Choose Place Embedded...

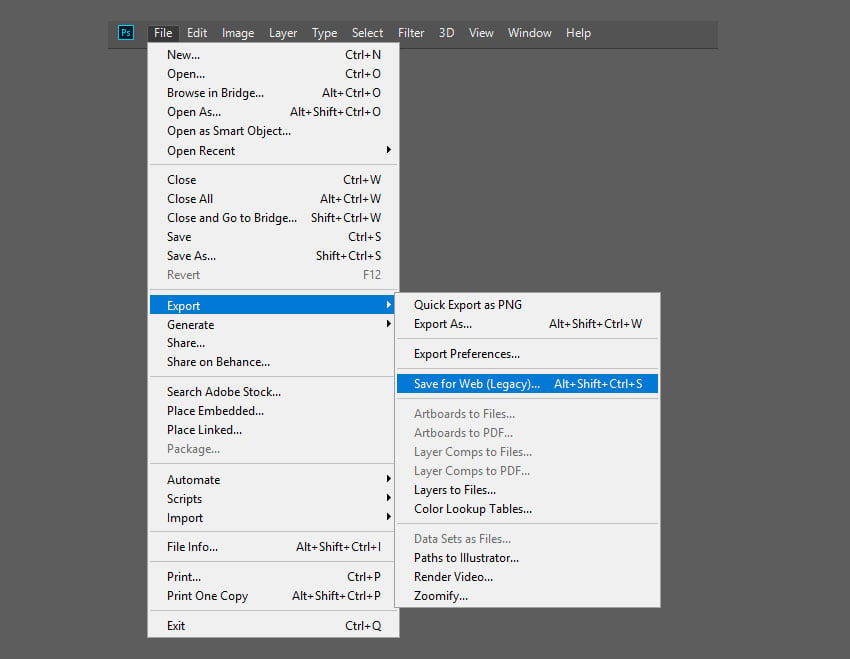point(272,410)
